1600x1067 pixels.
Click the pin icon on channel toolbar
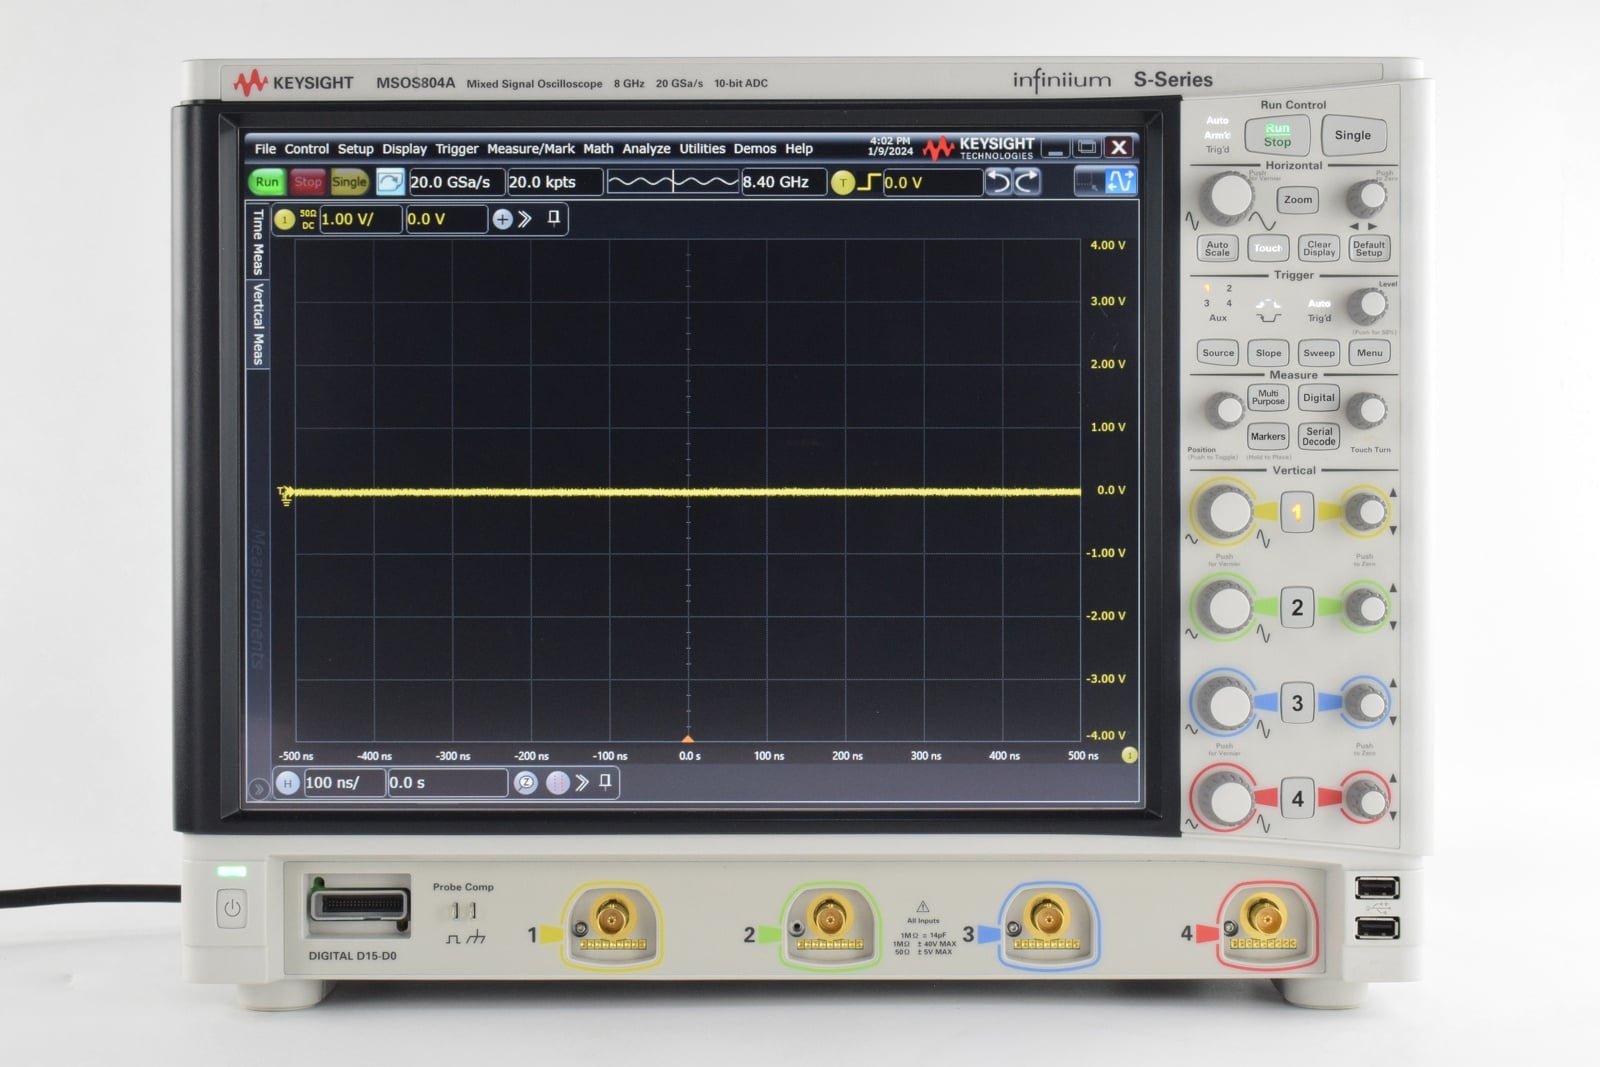tap(554, 218)
